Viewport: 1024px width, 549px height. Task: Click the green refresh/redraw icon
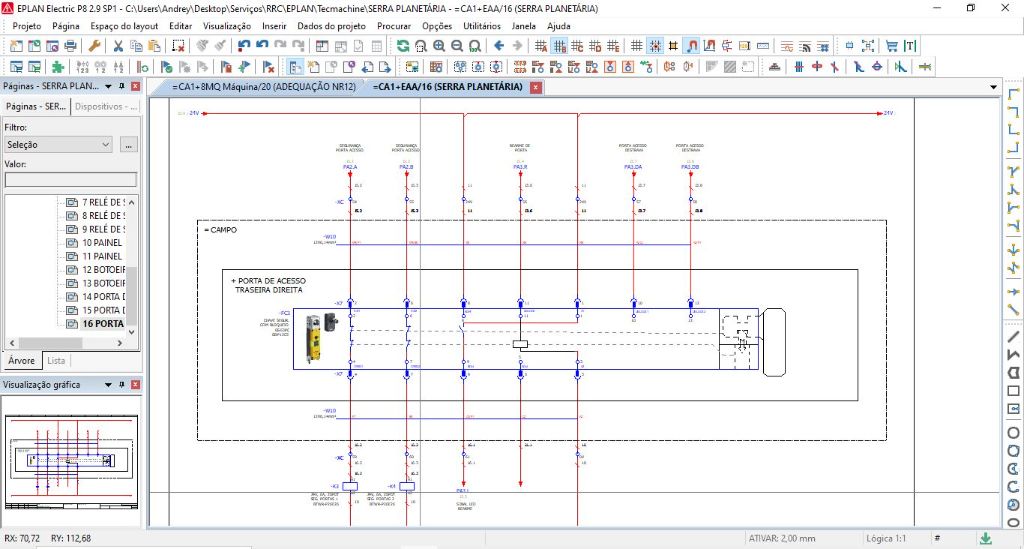point(402,46)
